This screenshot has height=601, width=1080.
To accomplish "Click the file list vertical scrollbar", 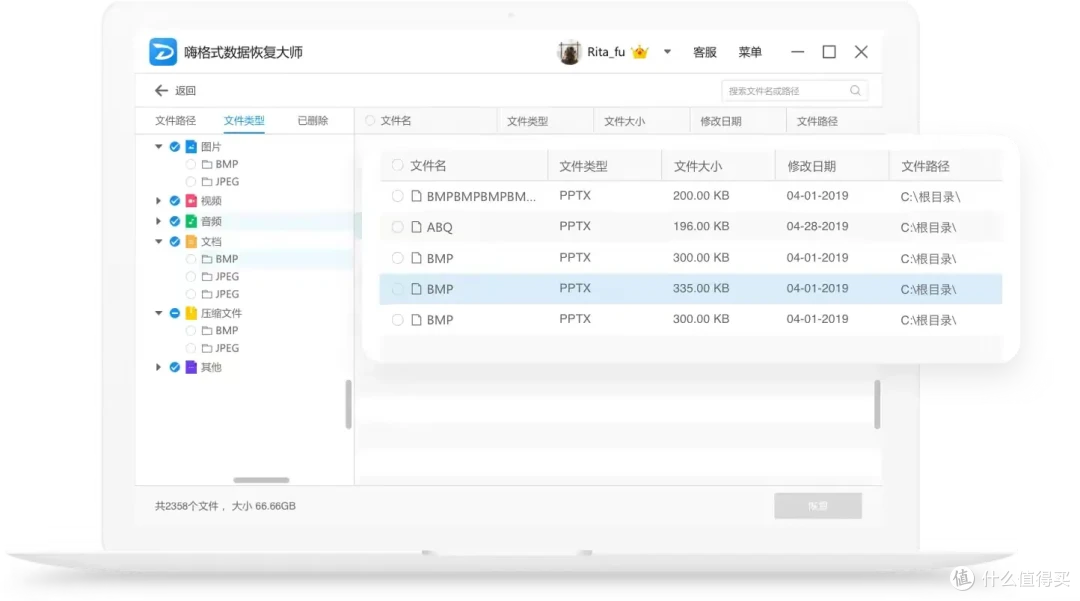I will tap(877, 403).
